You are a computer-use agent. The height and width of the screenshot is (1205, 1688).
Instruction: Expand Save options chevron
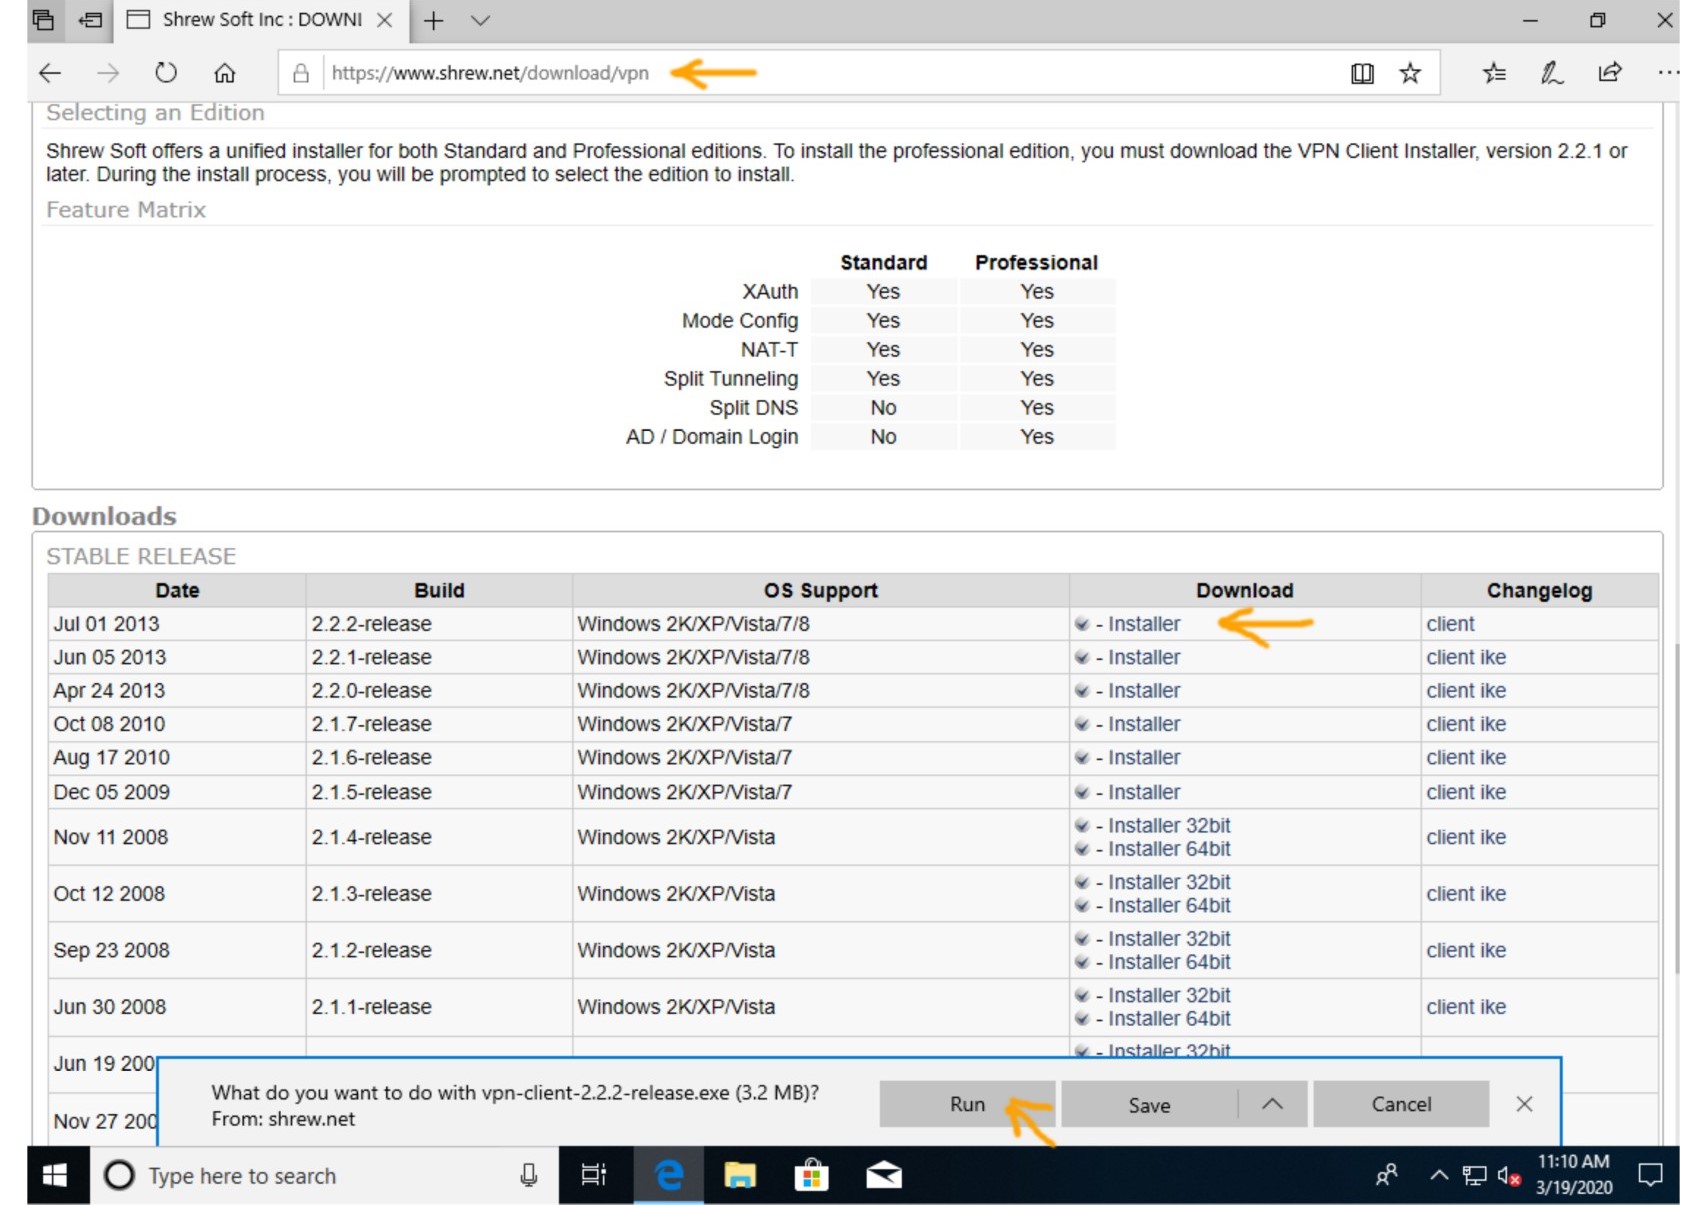(x=1272, y=1104)
